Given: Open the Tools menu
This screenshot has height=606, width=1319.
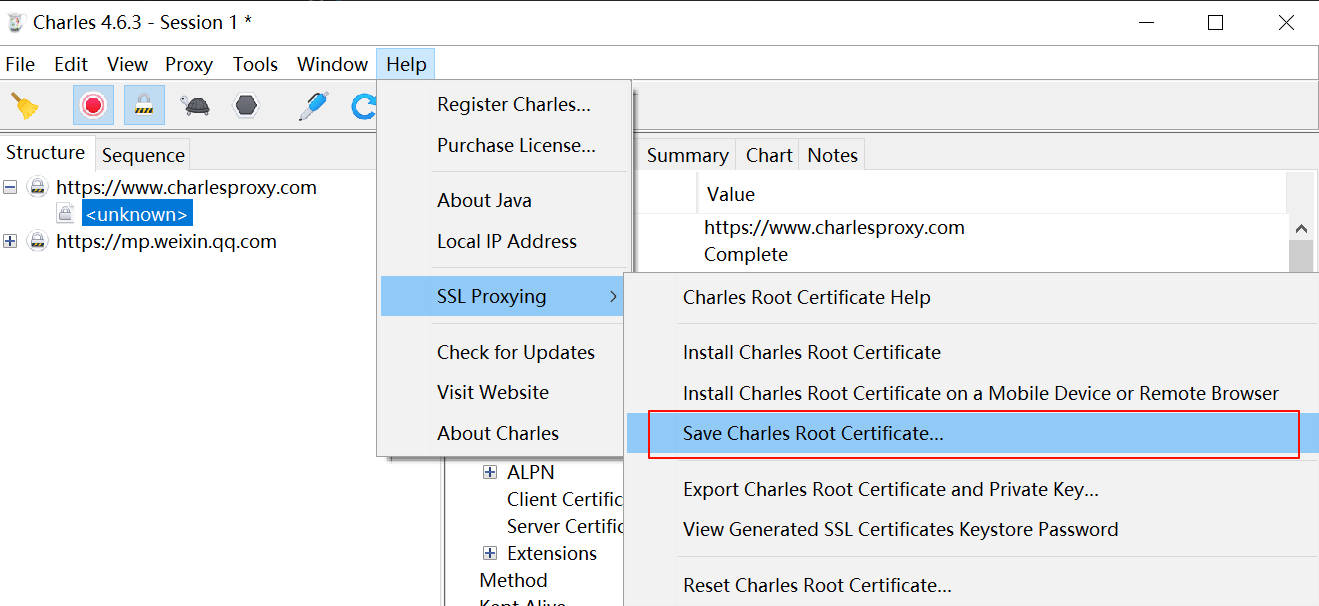Looking at the screenshot, I should pos(256,64).
